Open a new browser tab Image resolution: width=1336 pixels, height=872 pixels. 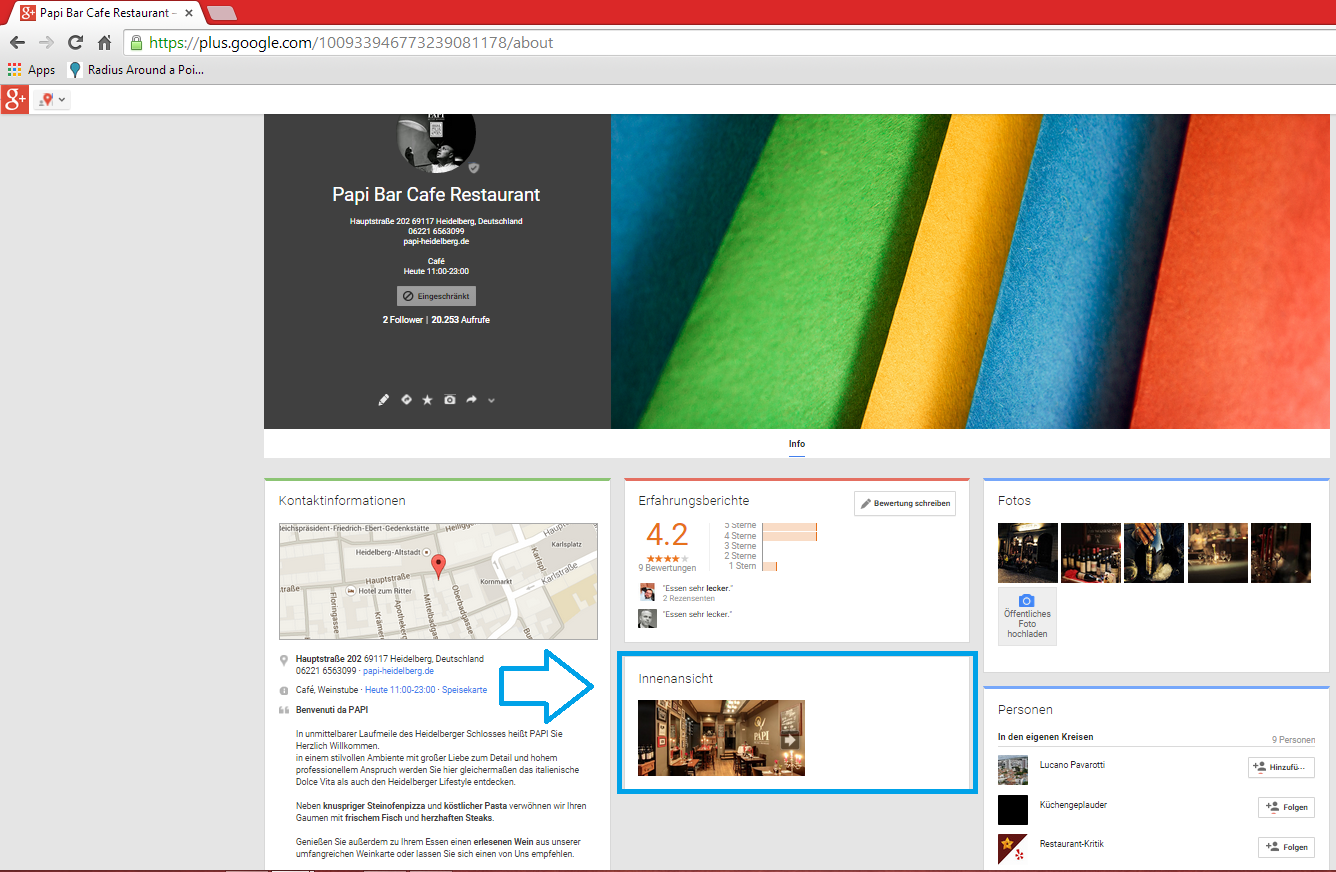coord(221,14)
